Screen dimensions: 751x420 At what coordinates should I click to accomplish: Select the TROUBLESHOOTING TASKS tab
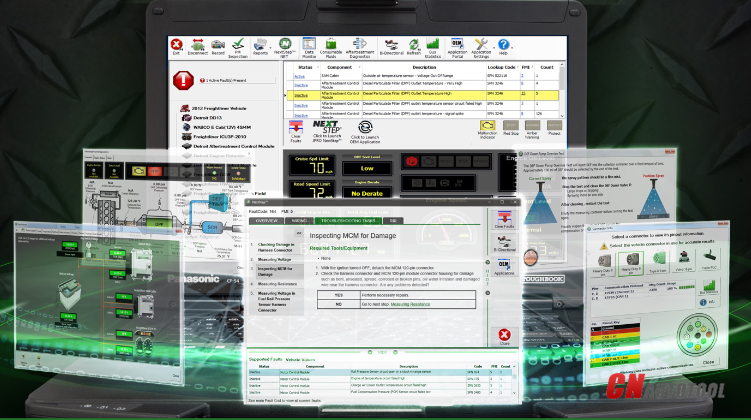[x=348, y=221]
